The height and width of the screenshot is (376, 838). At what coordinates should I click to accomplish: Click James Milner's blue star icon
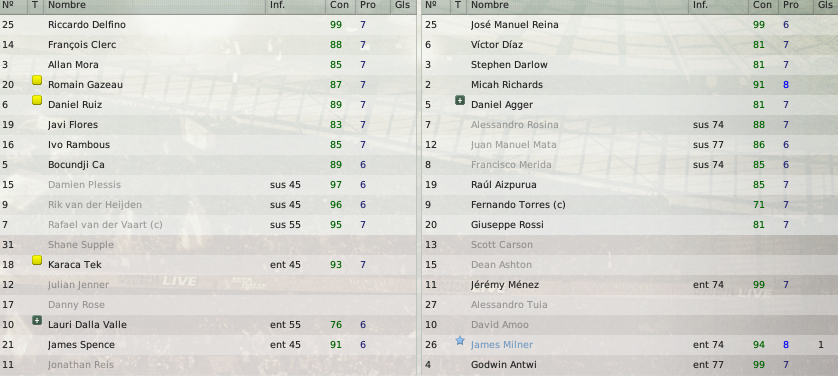click(460, 340)
